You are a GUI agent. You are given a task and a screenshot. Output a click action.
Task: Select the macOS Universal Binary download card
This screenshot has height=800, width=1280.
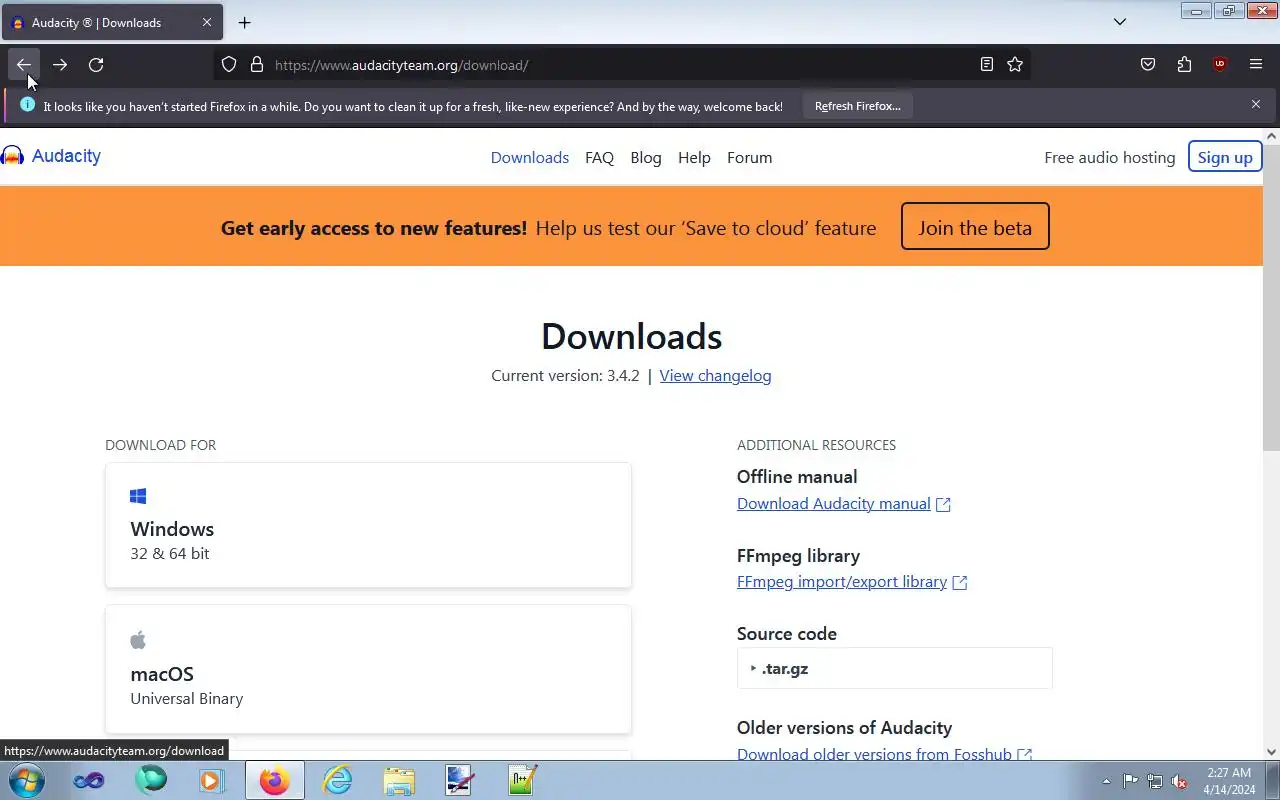click(x=368, y=669)
